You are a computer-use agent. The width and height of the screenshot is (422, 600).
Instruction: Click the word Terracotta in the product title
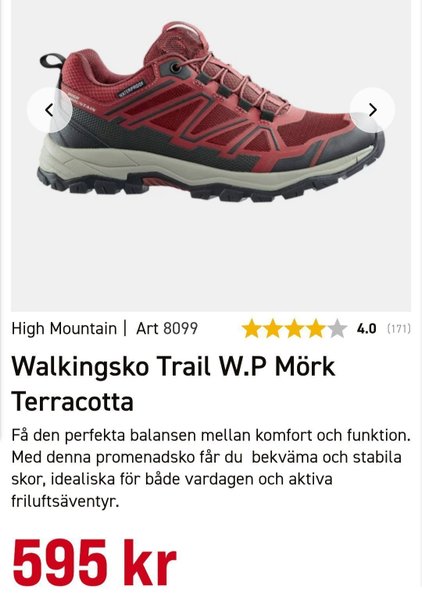pyautogui.click(x=73, y=401)
